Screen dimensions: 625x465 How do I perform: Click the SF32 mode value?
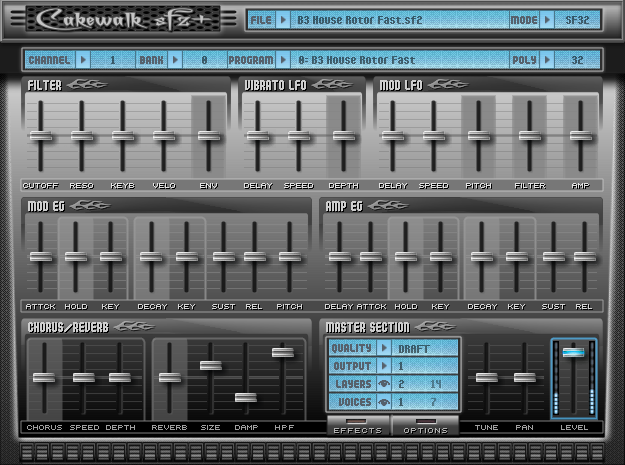[577, 20]
